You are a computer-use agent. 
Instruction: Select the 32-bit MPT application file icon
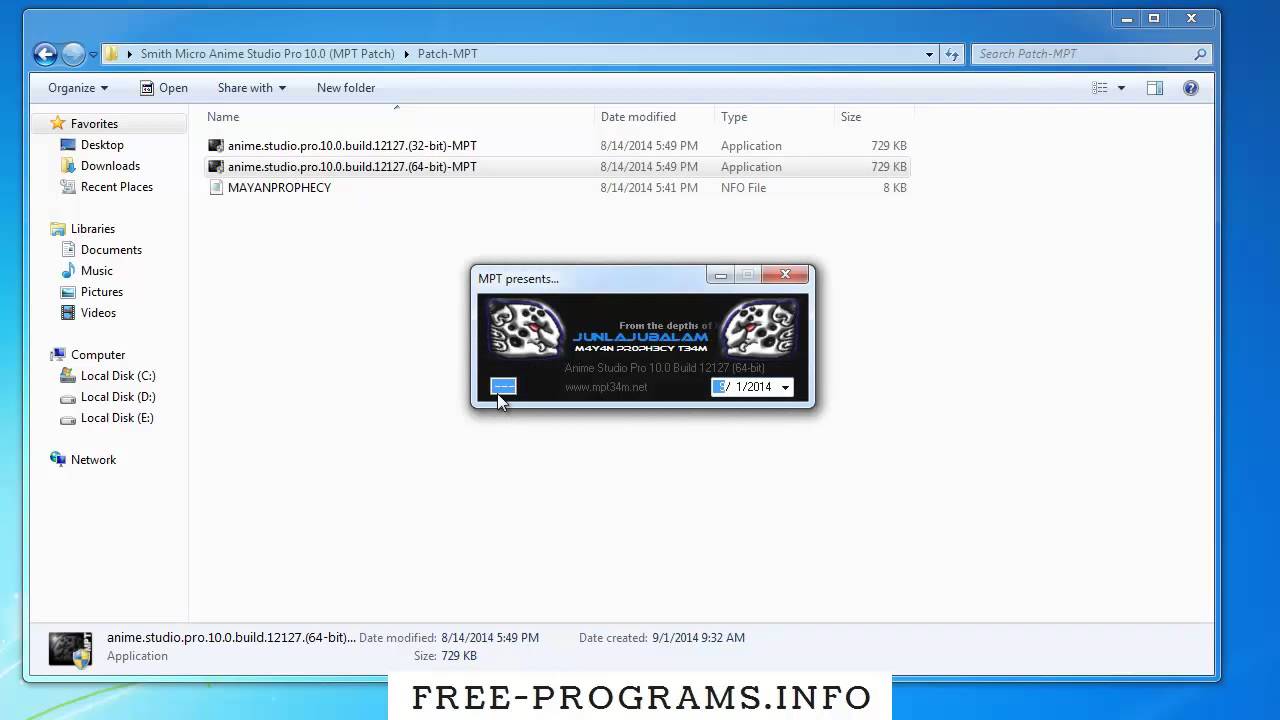click(x=215, y=146)
